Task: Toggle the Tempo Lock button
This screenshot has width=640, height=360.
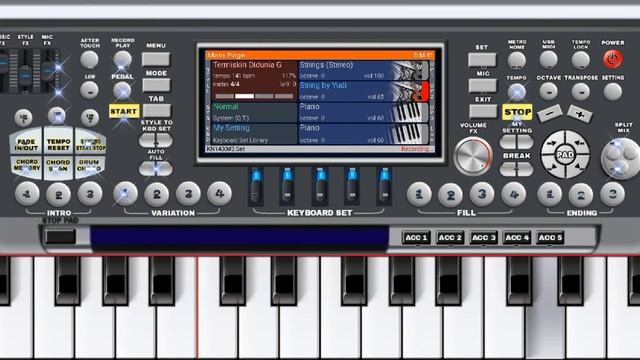Action: [580, 60]
